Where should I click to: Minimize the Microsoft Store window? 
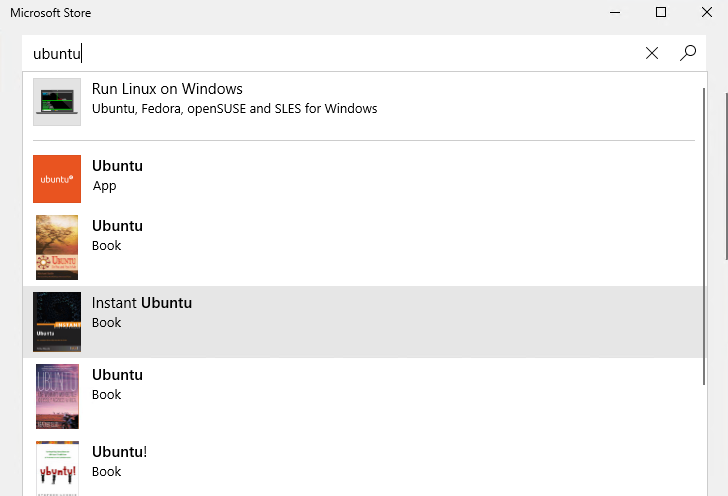[x=615, y=13]
